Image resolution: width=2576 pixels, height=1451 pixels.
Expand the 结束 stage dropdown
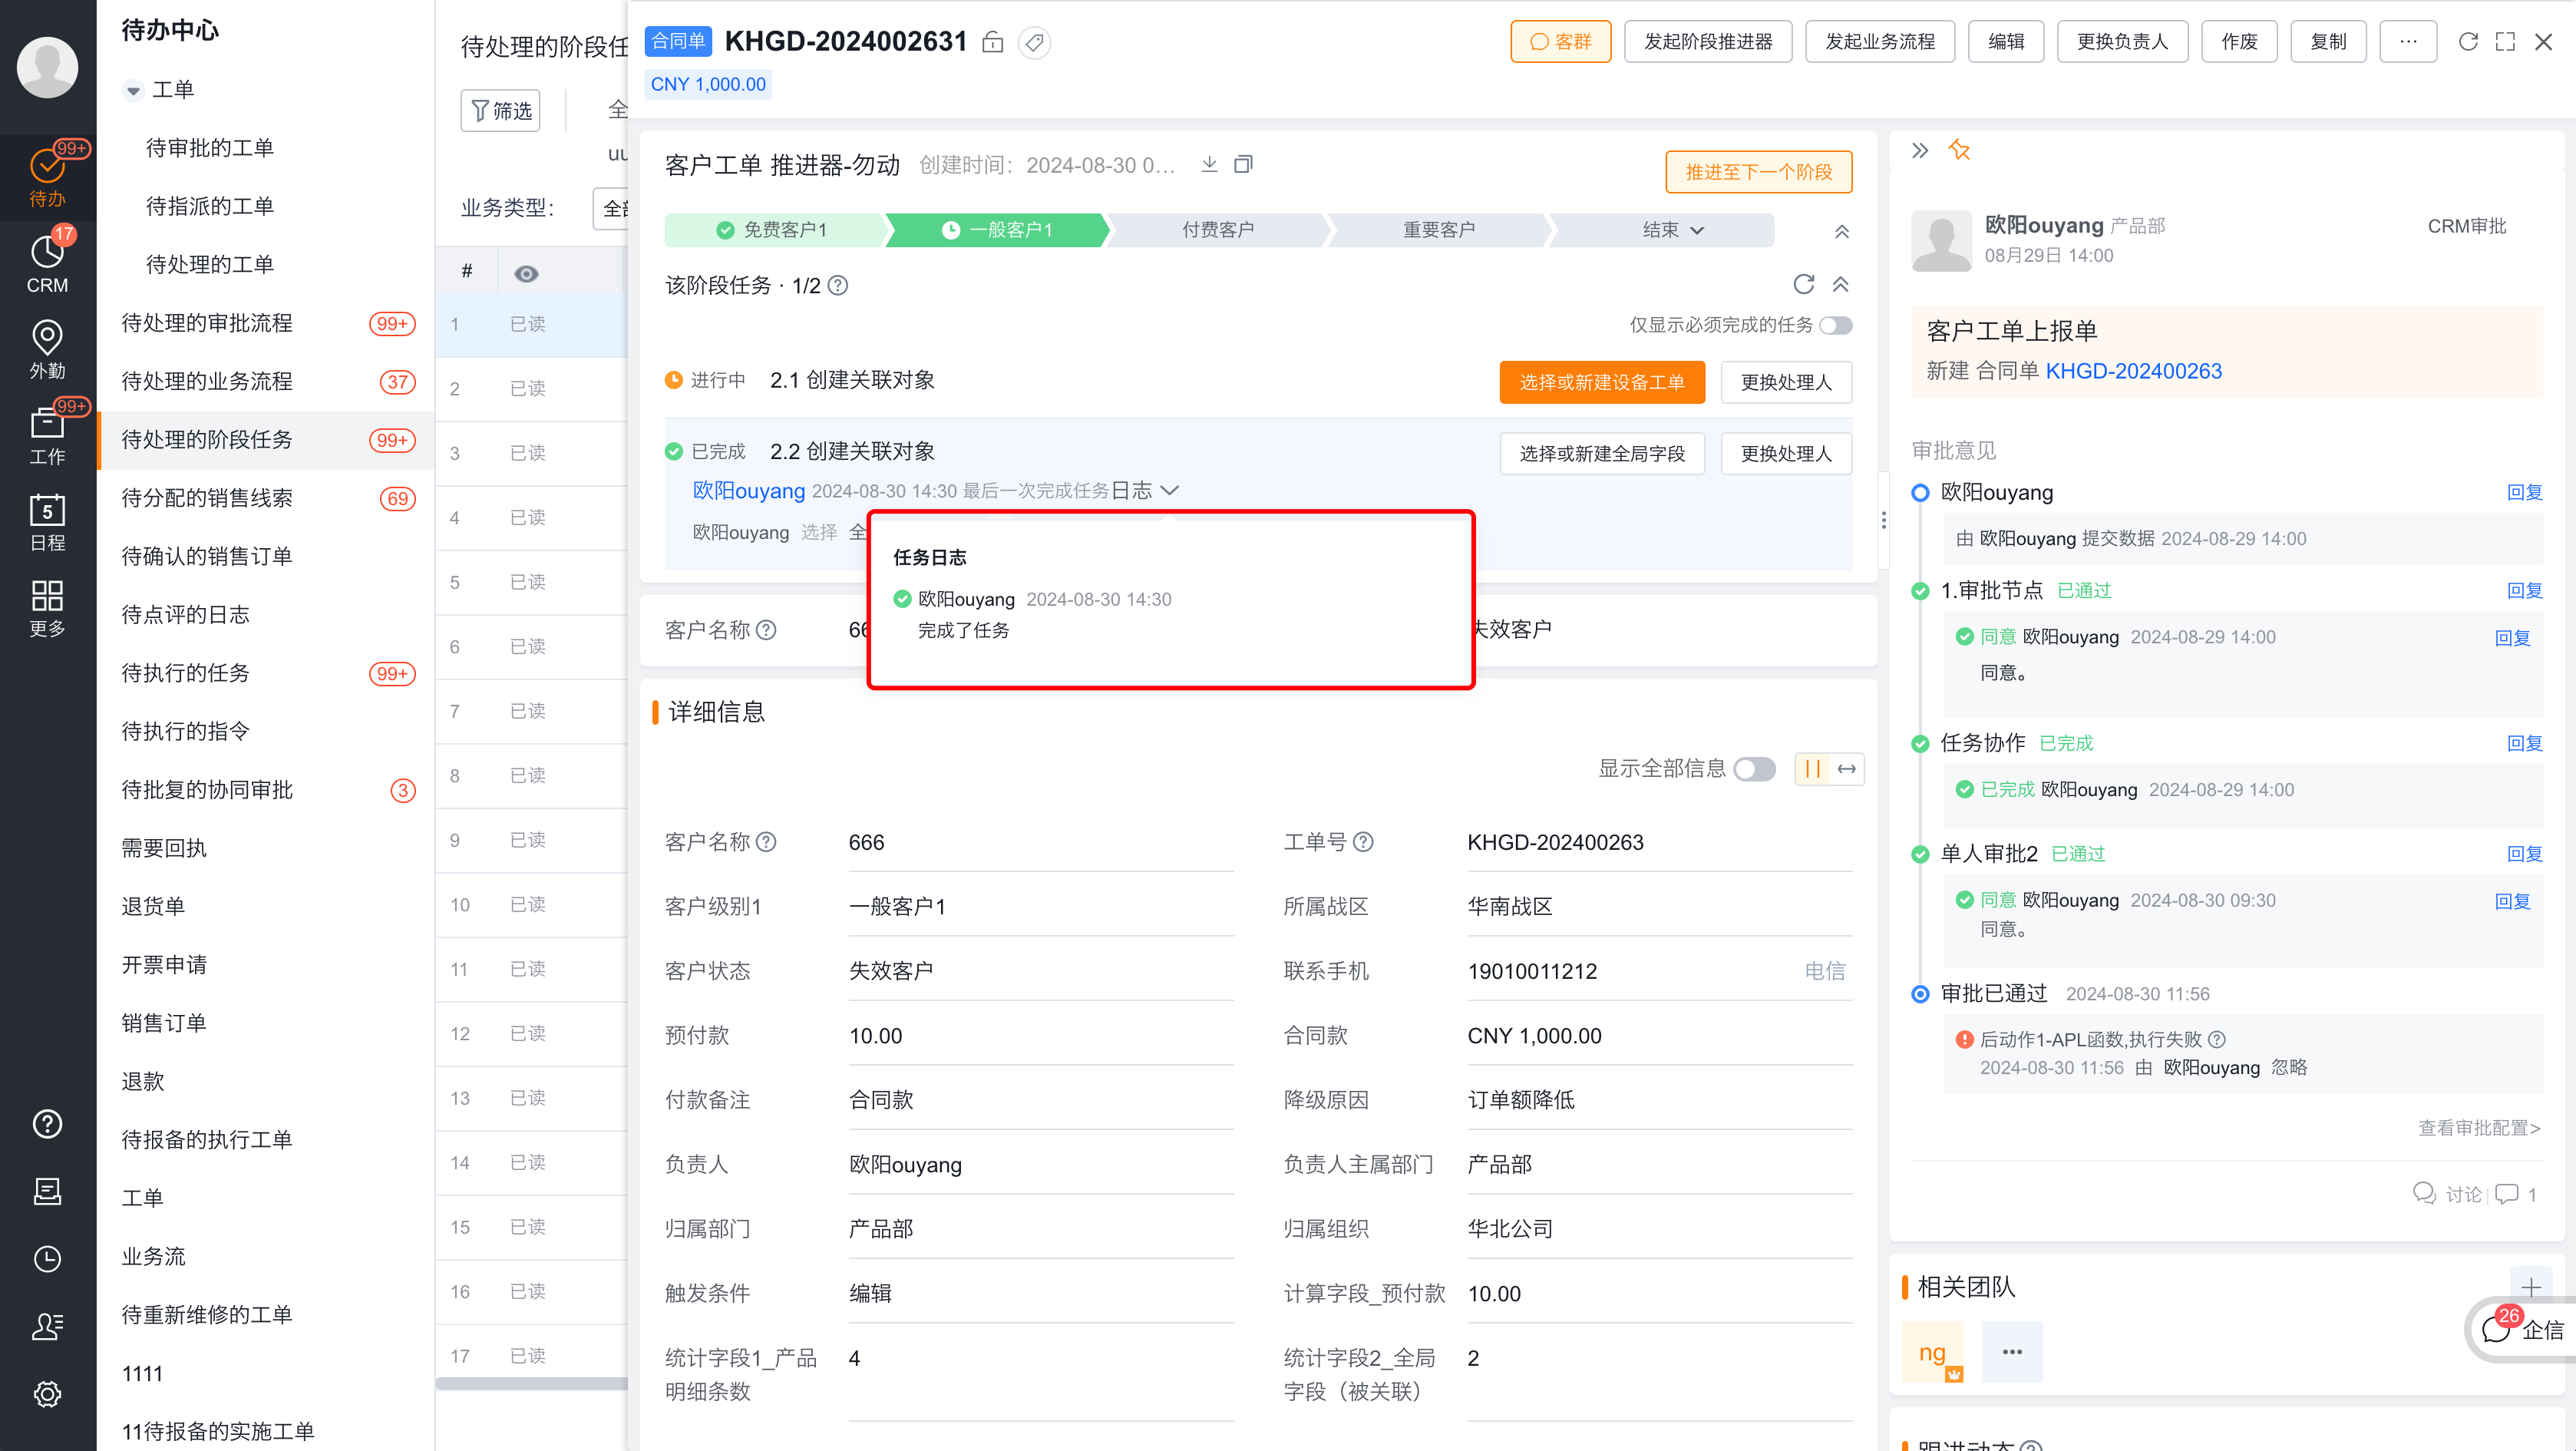tap(1696, 230)
